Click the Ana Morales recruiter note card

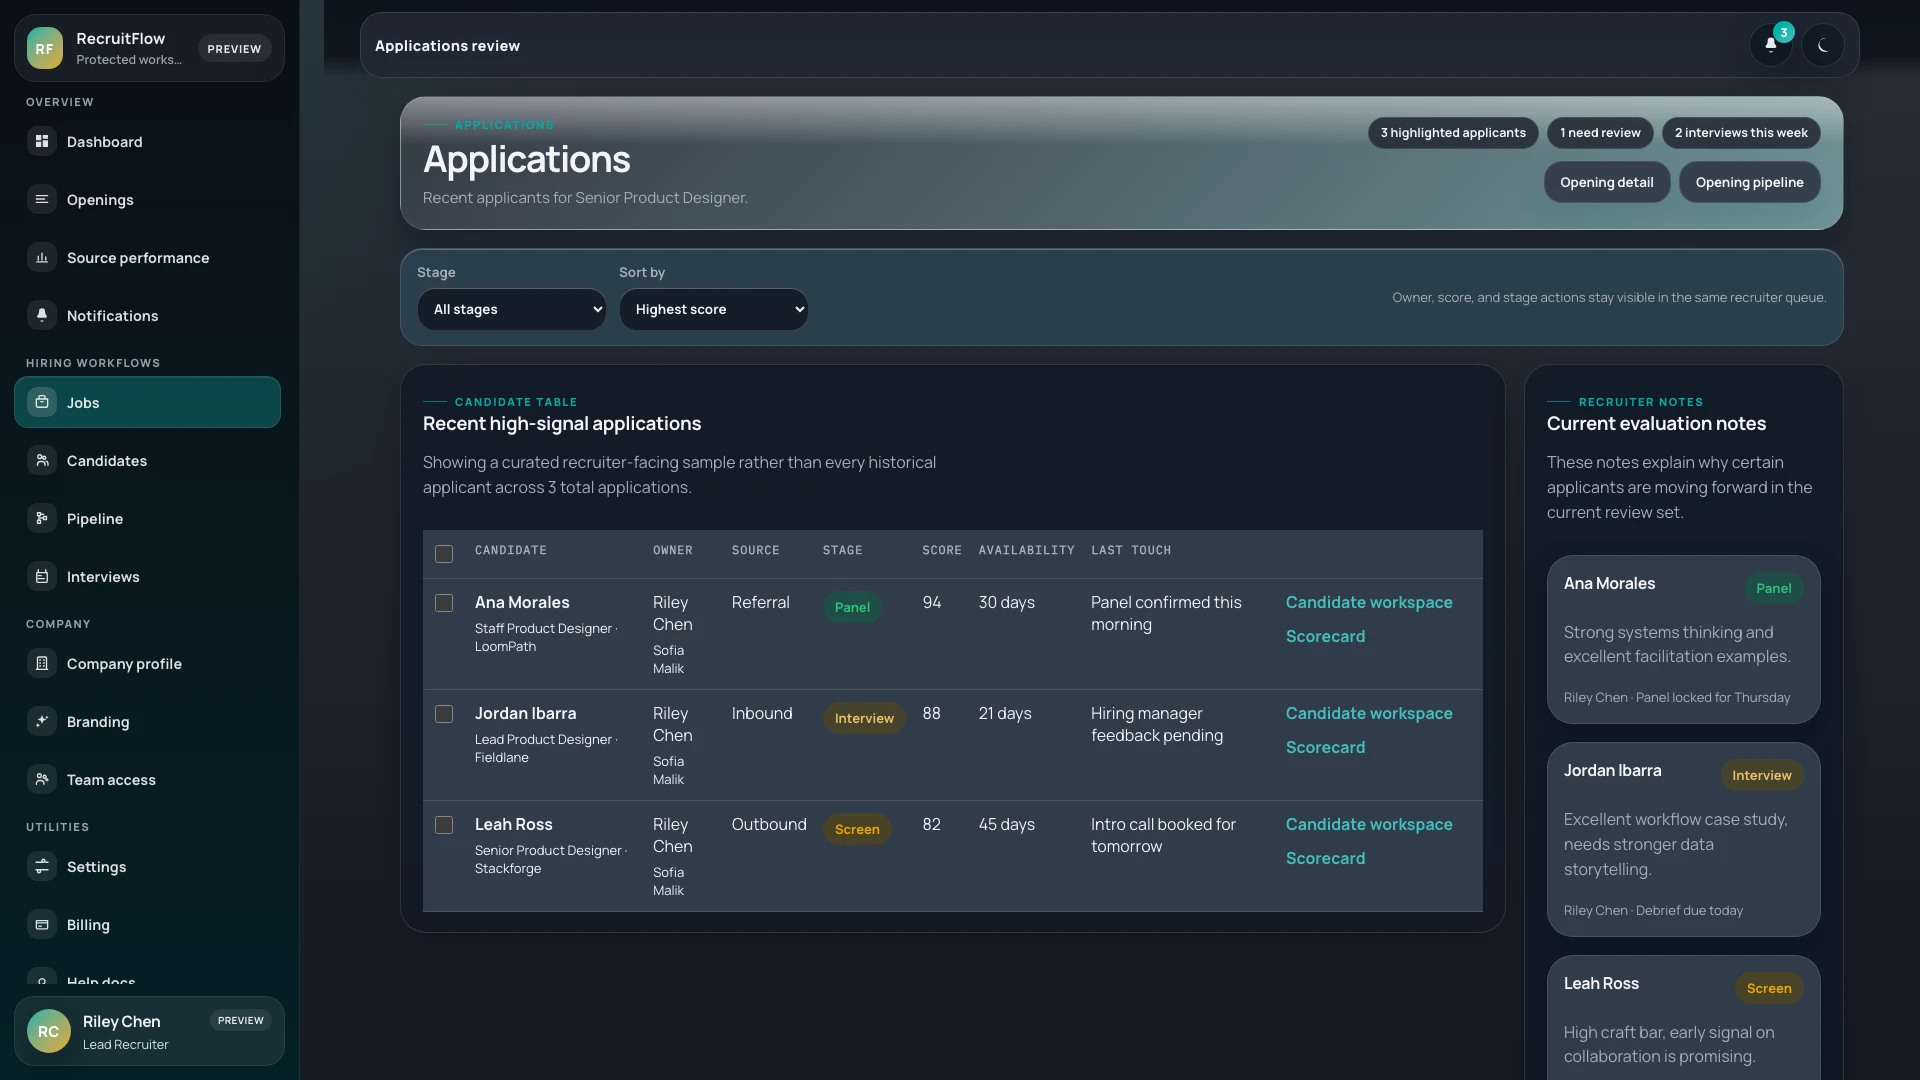point(1683,639)
